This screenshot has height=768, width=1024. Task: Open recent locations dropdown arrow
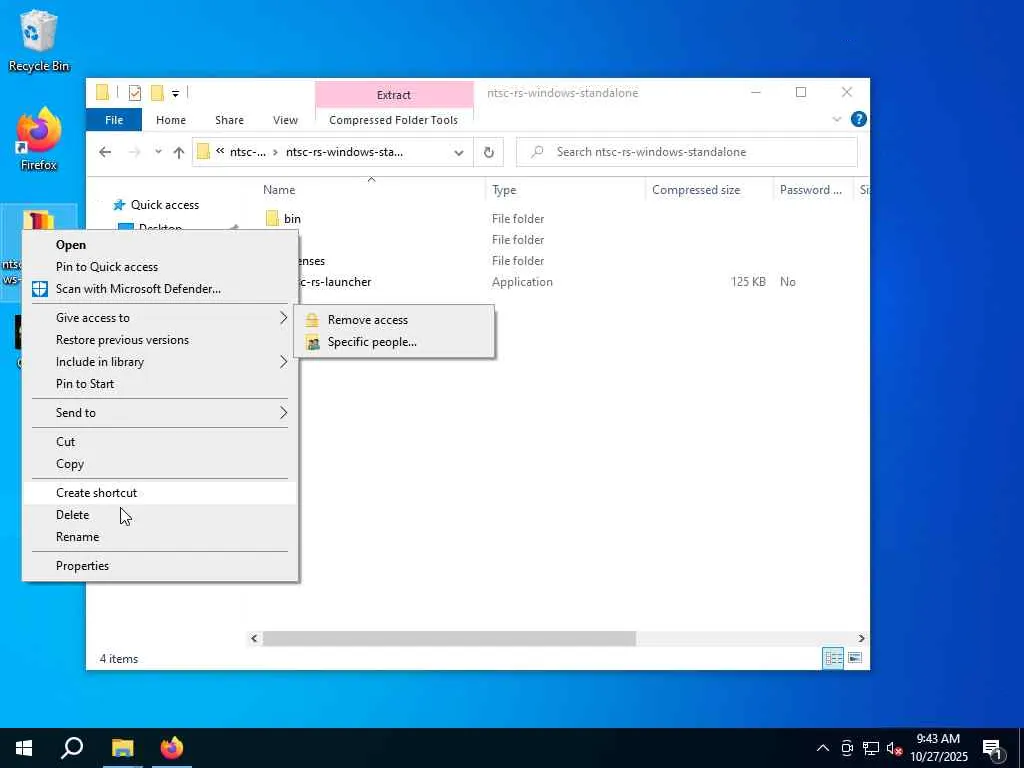(158, 152)
